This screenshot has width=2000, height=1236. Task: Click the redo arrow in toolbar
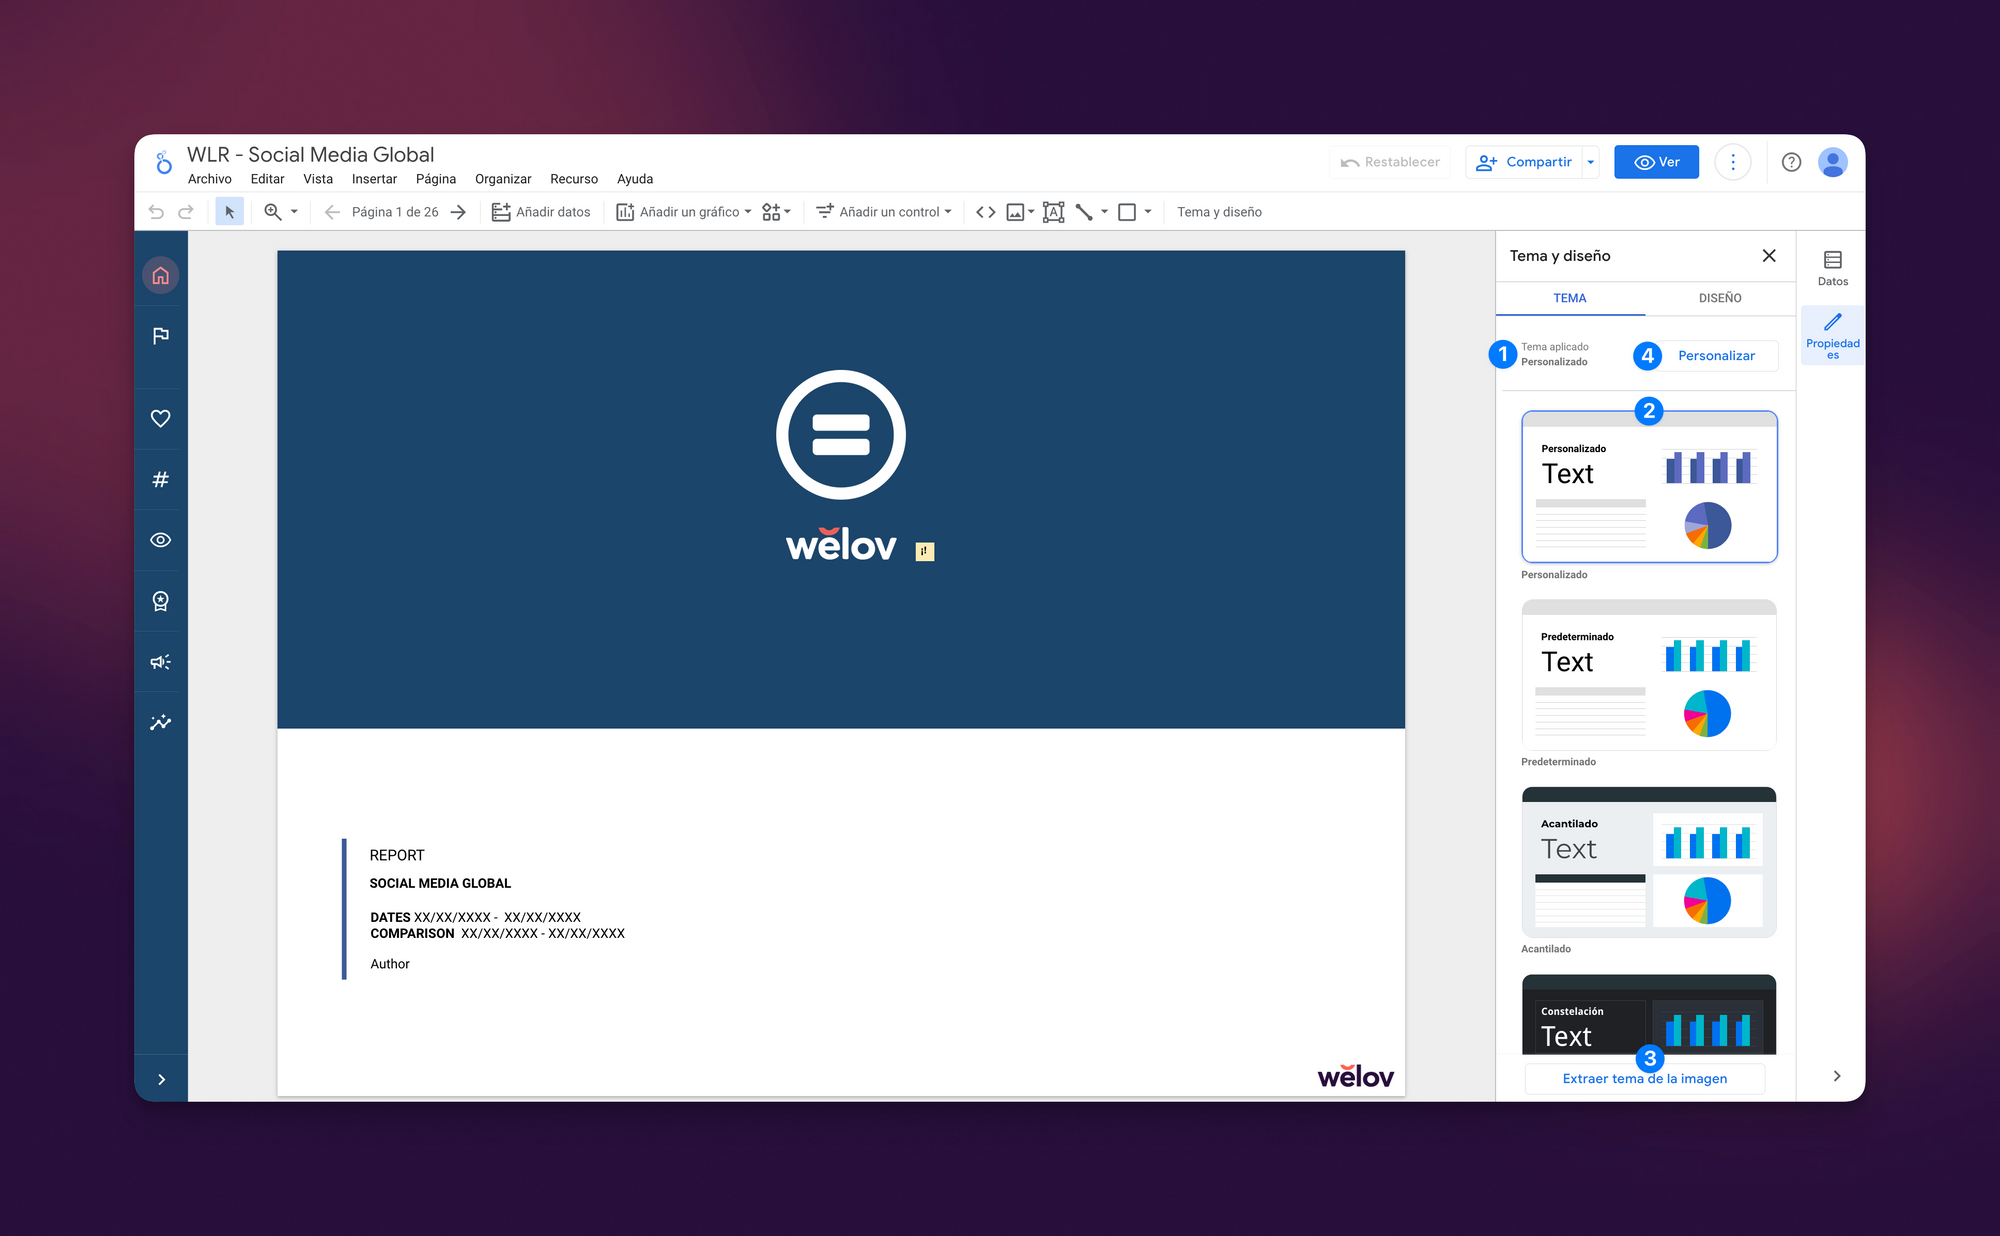click(186, 212)
